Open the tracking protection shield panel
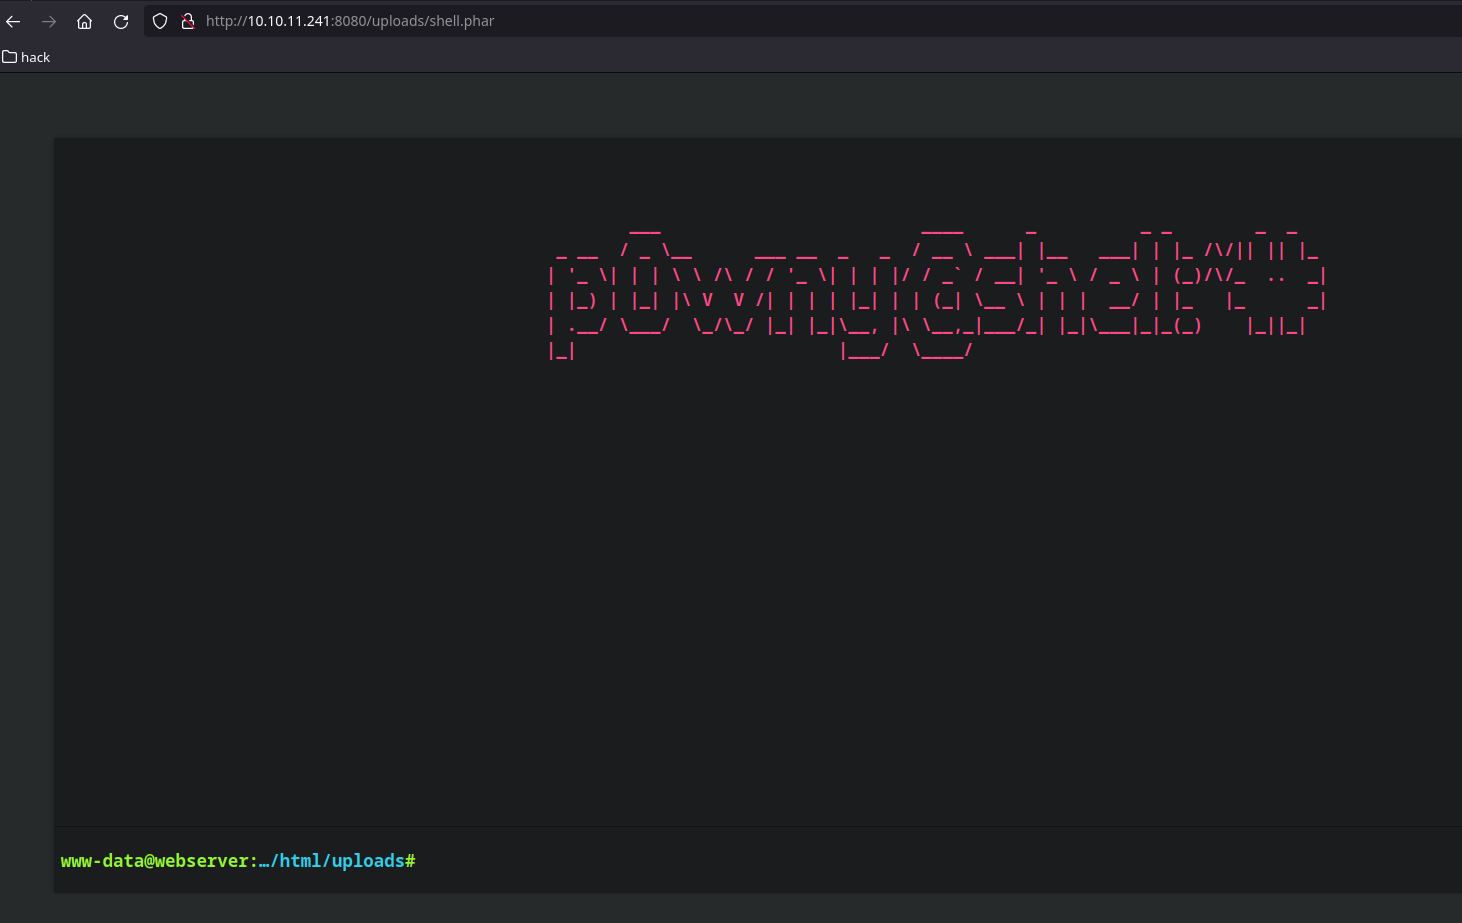The width and height of the screenshot is (1462, 923). [x=160, y=21]
